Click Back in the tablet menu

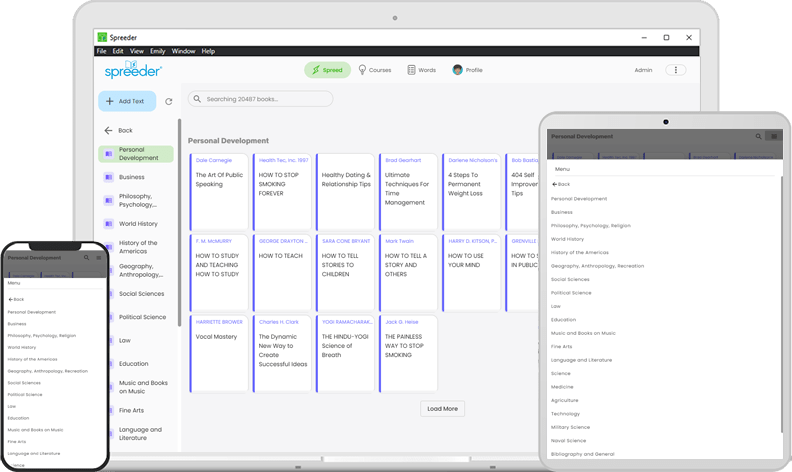pos(561,184)
